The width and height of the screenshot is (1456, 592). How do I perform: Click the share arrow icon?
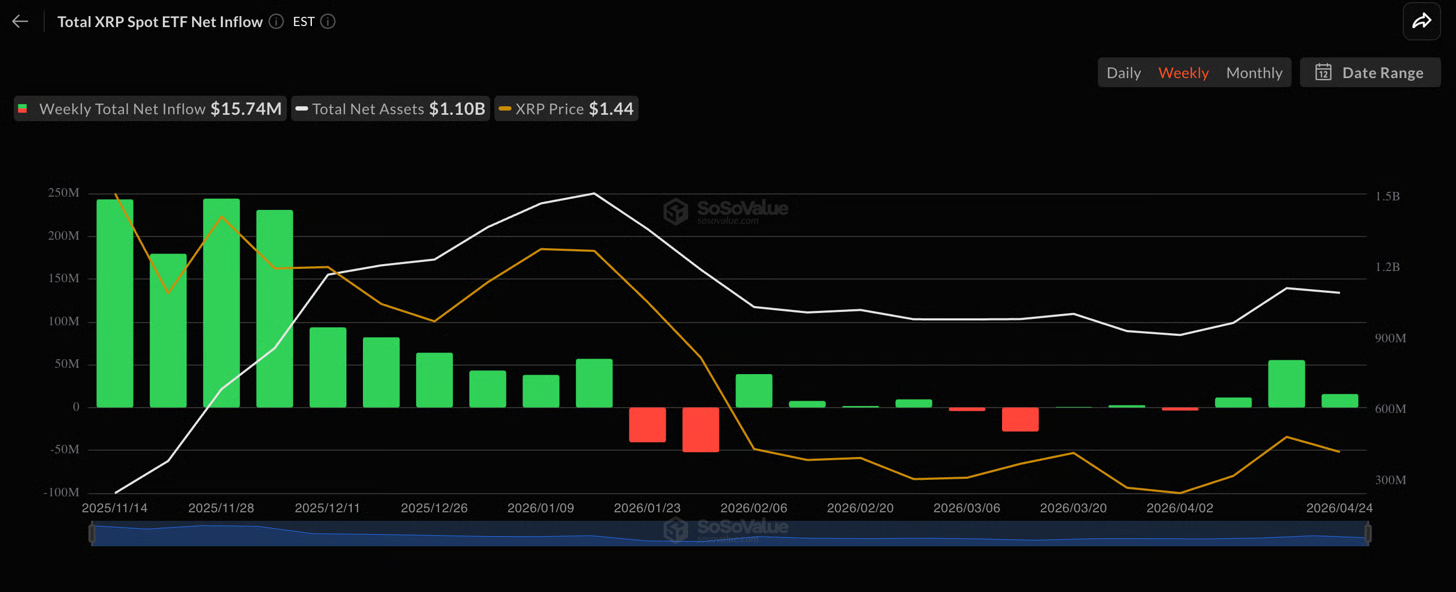pos(1421,21)
